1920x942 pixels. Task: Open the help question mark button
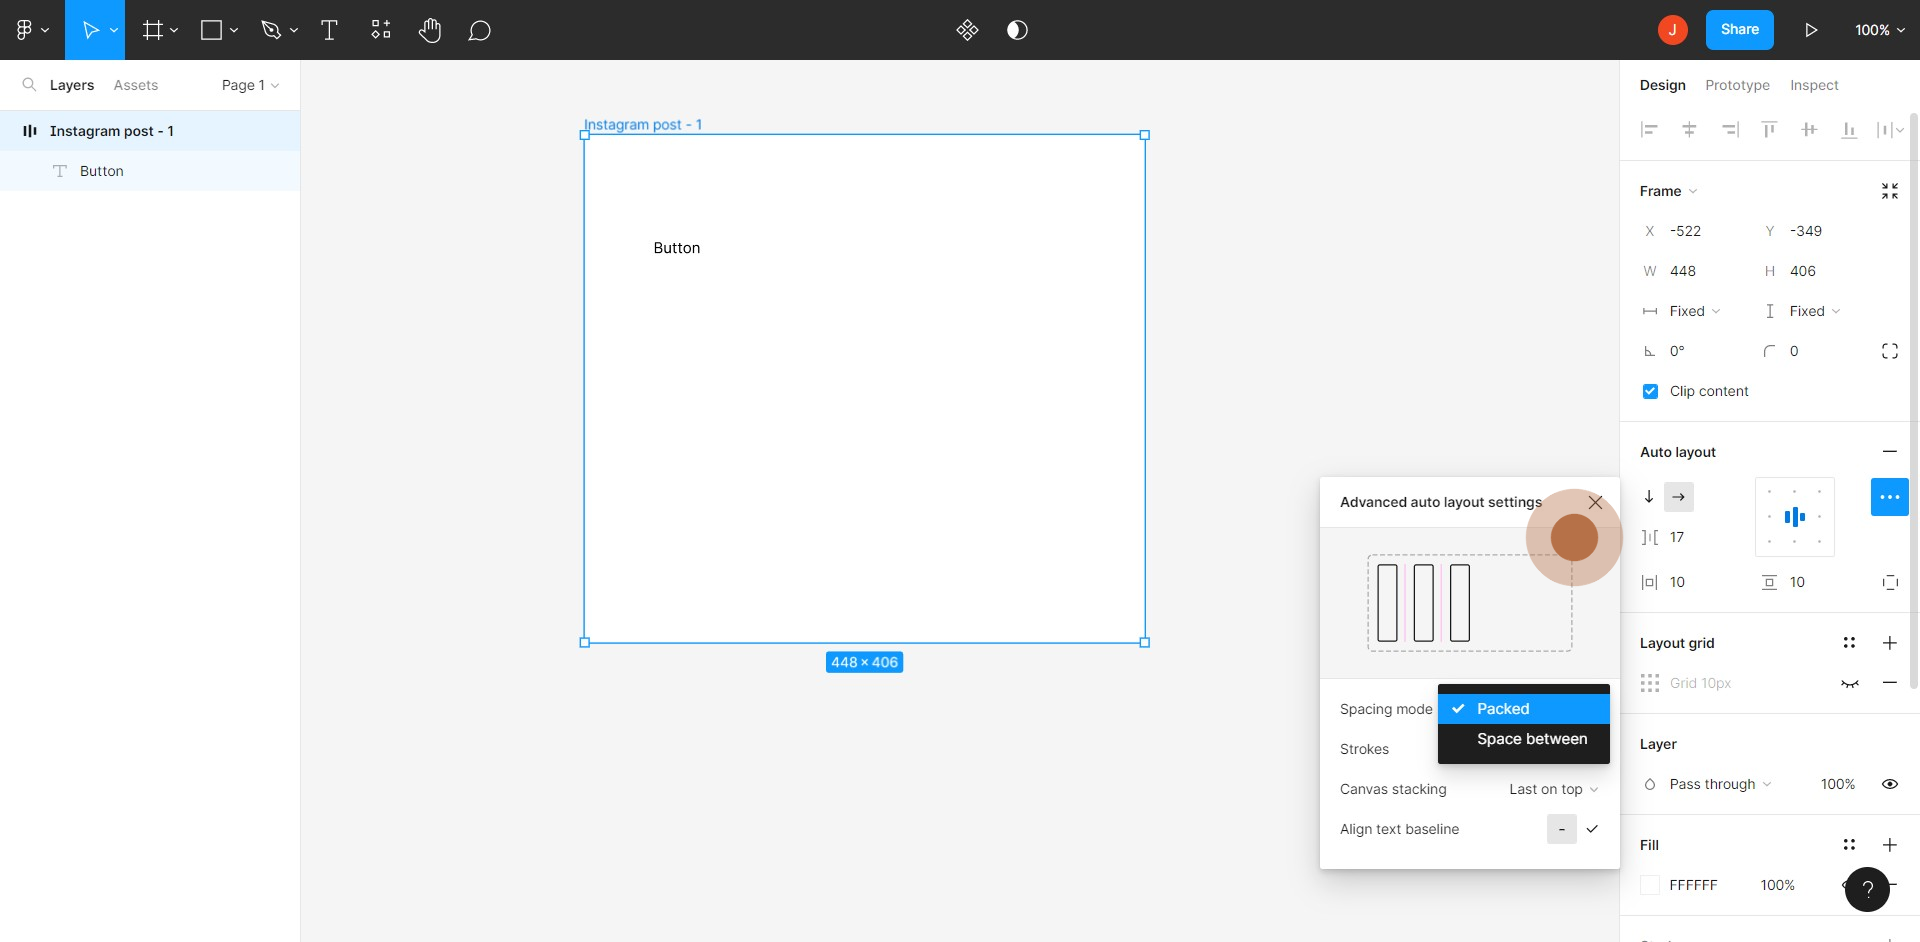point(1866,889)
